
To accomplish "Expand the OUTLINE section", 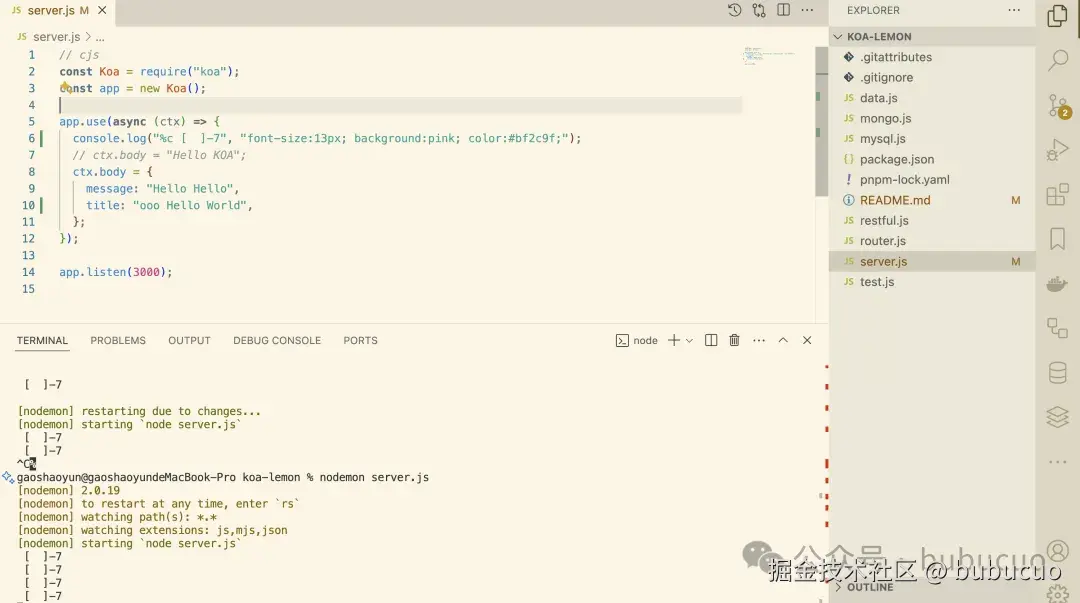I will (931, 587).
